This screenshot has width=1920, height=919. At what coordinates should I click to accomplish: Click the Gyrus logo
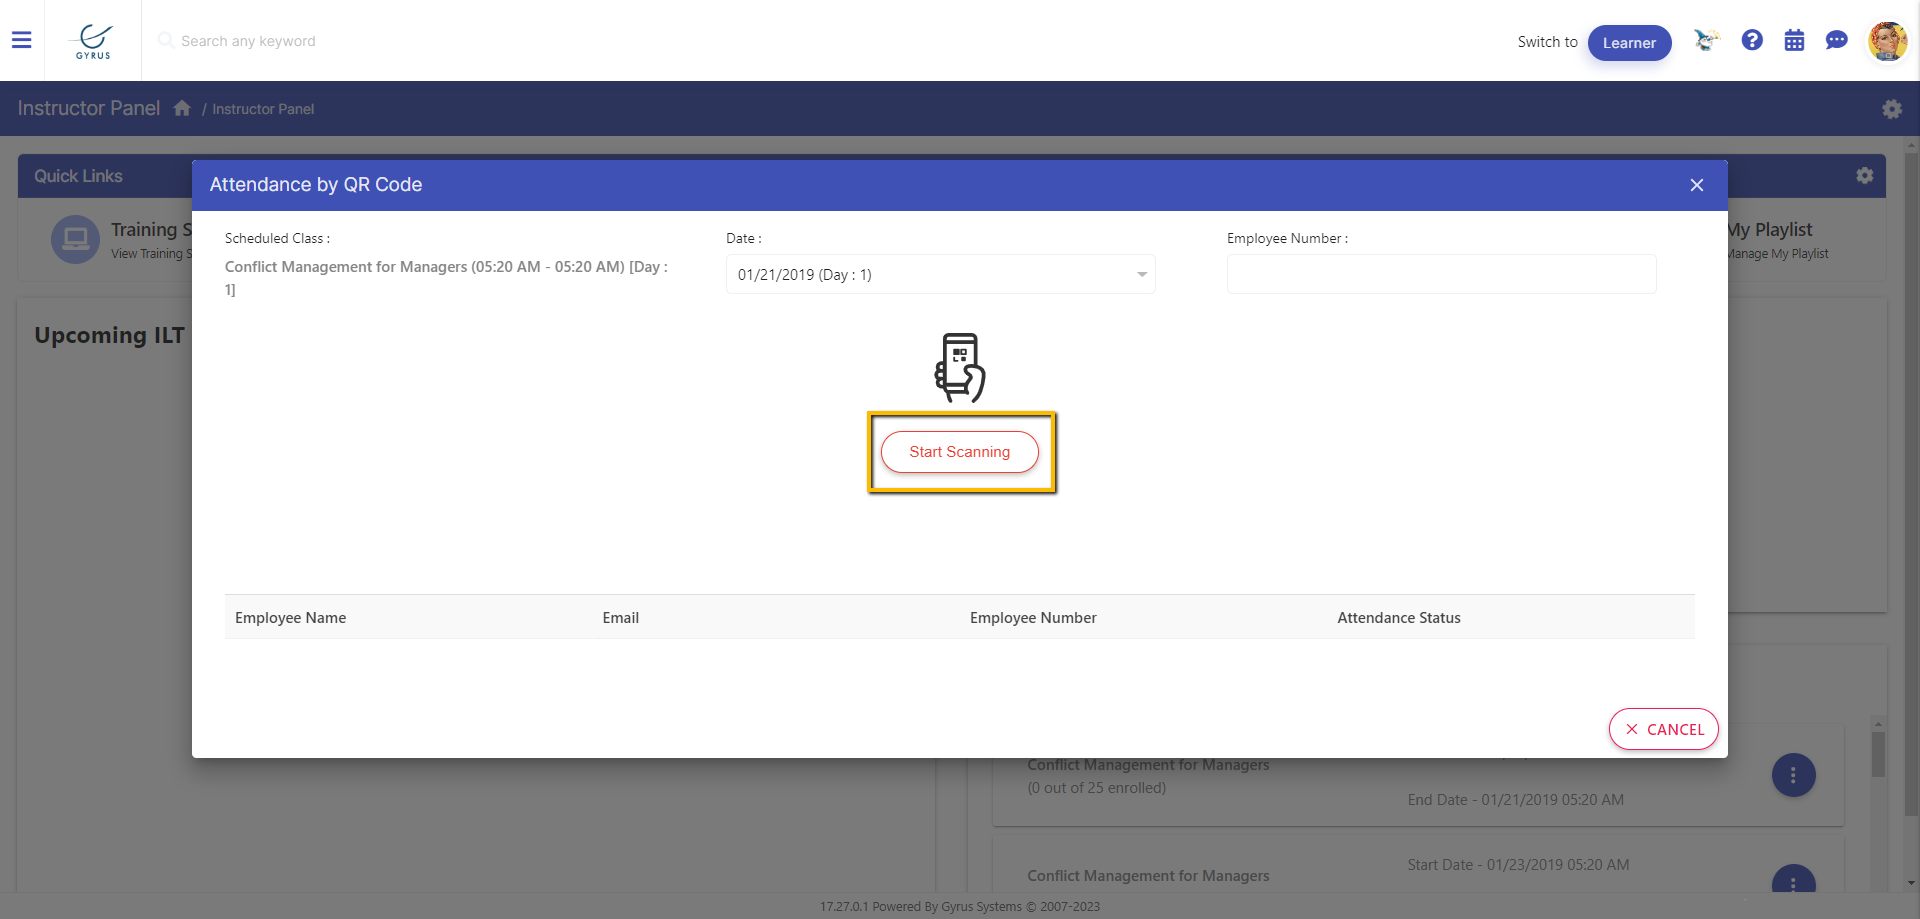tap(93, 41)
